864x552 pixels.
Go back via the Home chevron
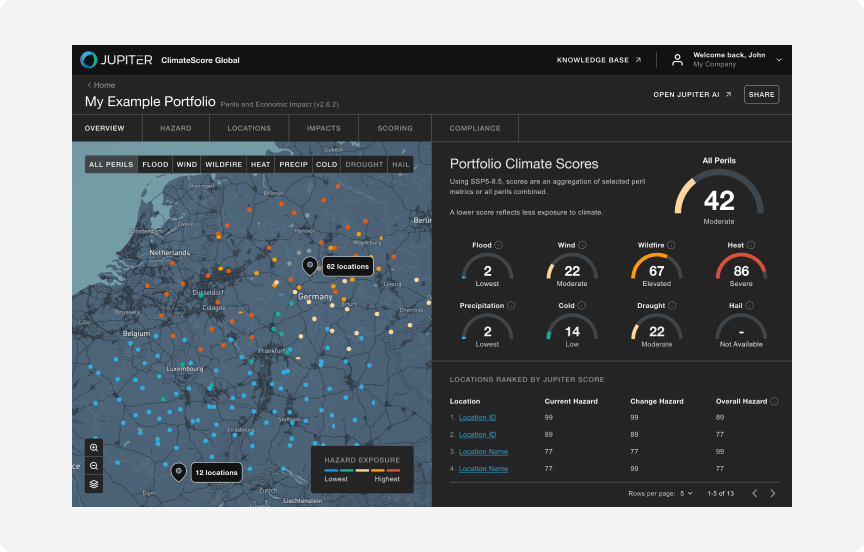[x=89, y=85]
